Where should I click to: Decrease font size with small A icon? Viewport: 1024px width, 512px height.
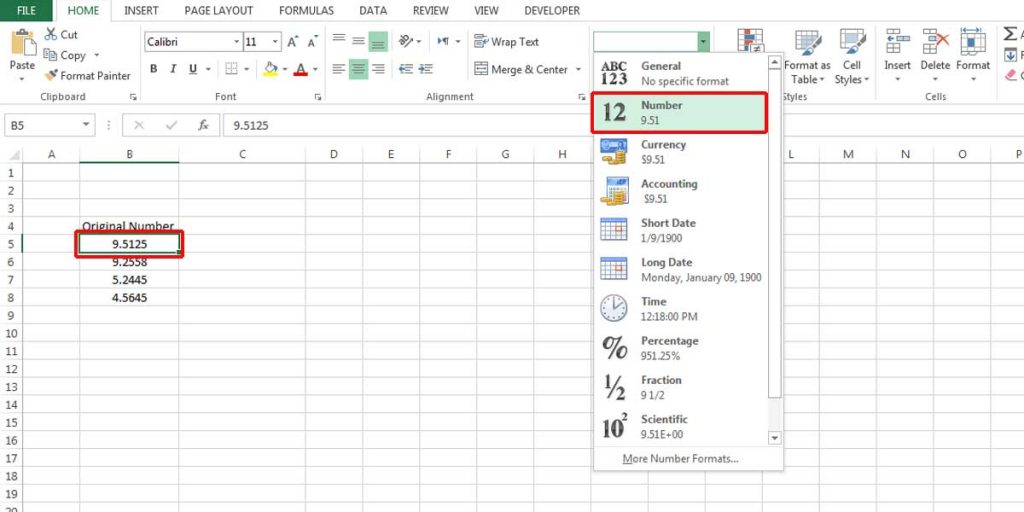(x=313, y=42)
